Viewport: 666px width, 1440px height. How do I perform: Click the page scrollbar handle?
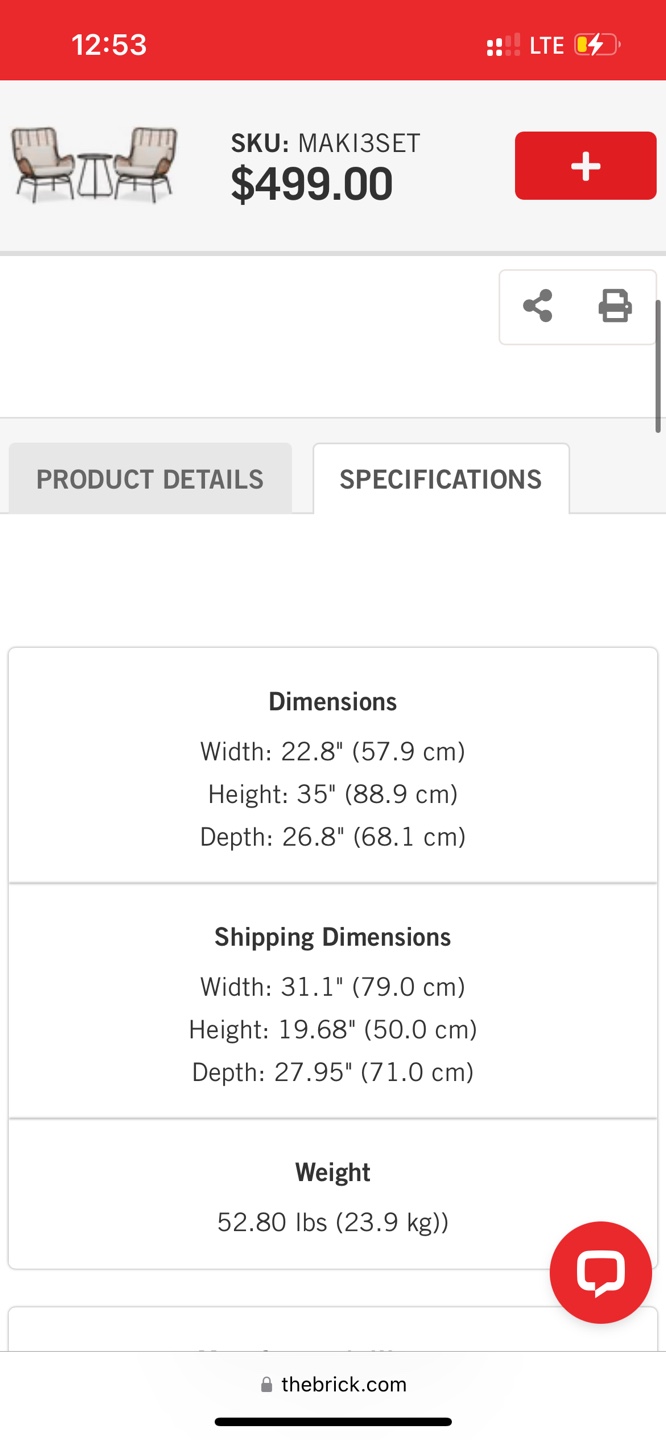[x=658, y=366]
